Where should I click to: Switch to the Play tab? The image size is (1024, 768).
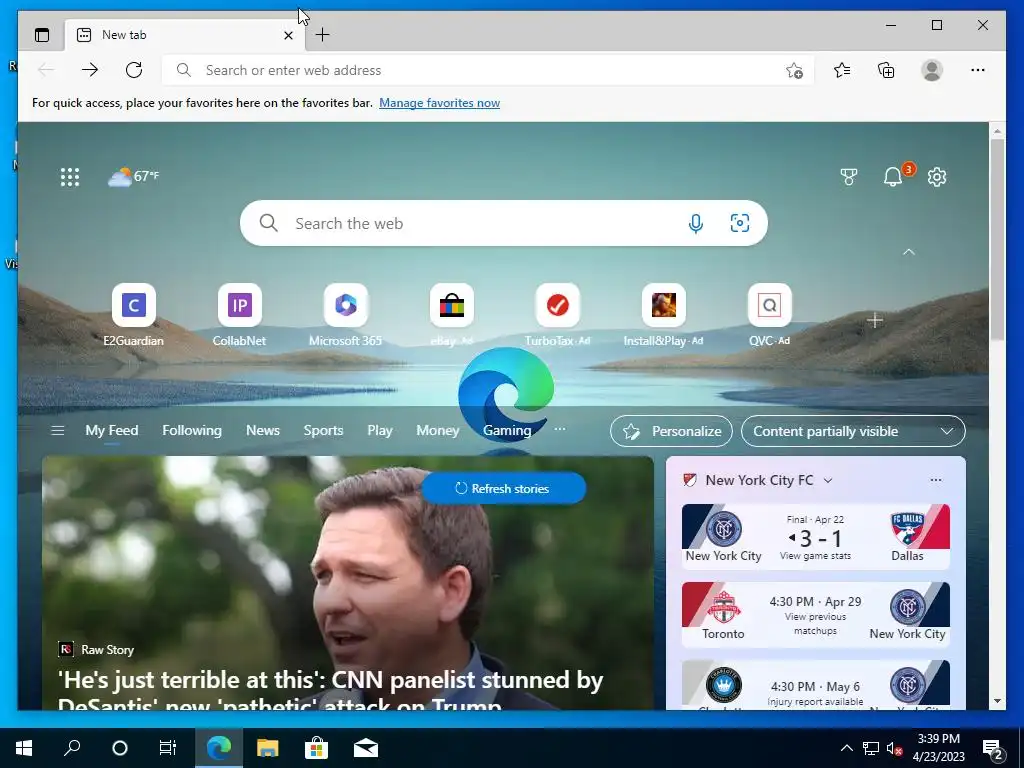tap(379, 430)
